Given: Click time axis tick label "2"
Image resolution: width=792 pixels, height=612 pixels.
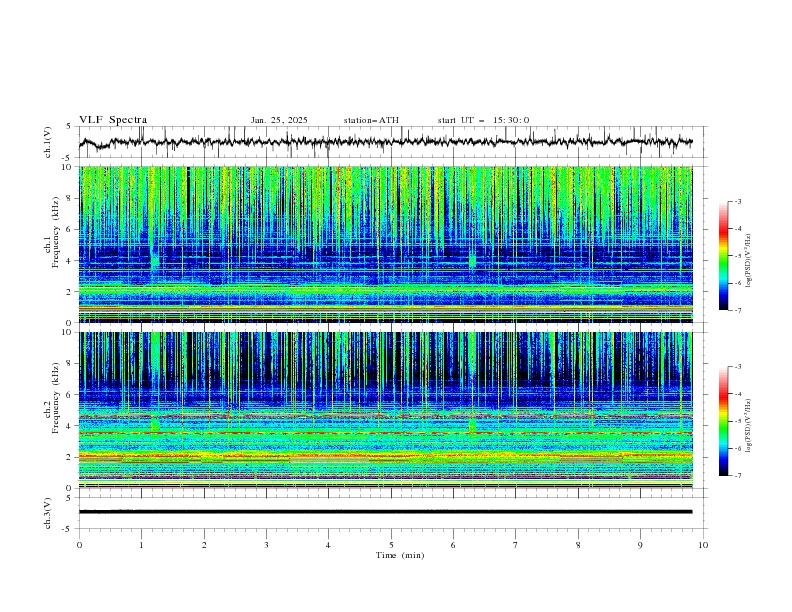Looking at the screenshot, I should click(204, 545).
